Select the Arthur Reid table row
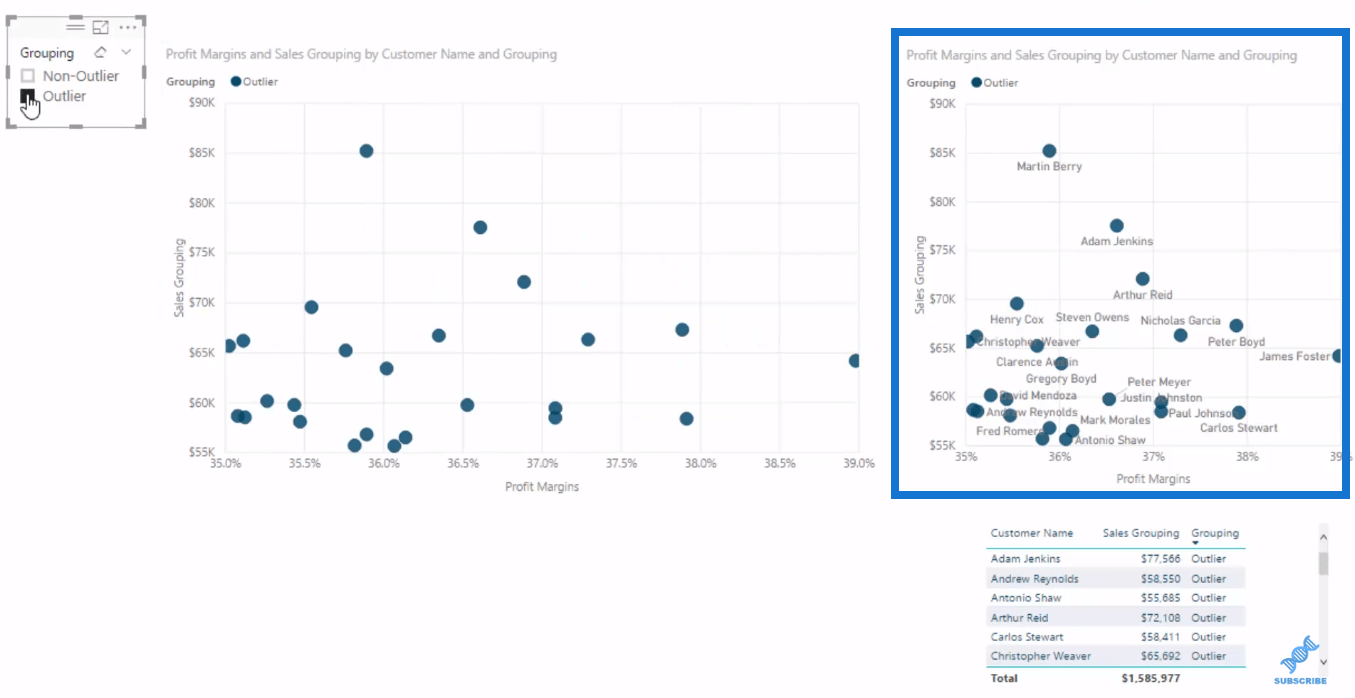 point(1116,617)
